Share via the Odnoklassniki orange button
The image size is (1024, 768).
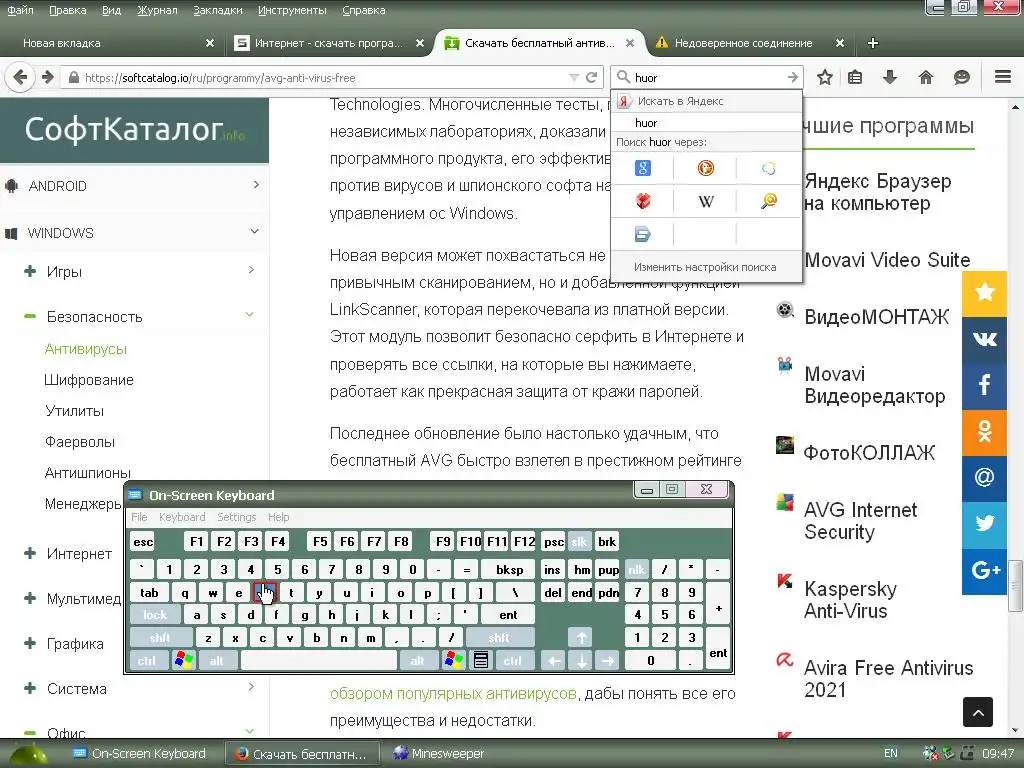tap(984, 431)
